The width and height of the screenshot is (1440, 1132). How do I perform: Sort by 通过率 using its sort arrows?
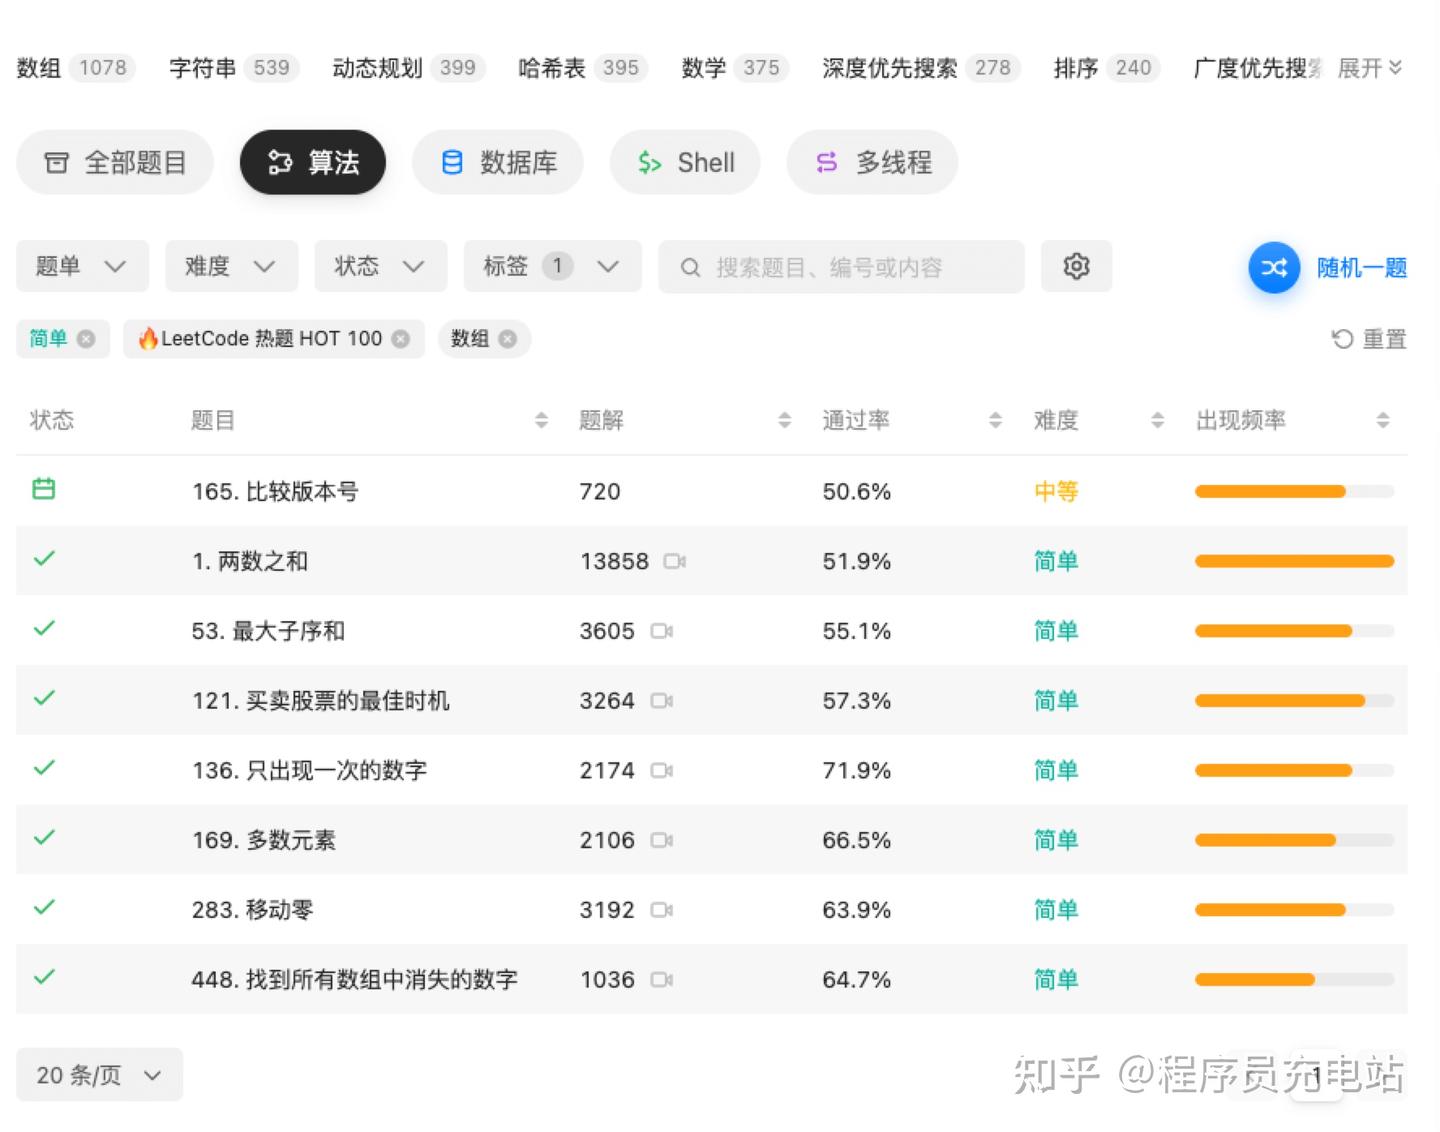point(995,420)
